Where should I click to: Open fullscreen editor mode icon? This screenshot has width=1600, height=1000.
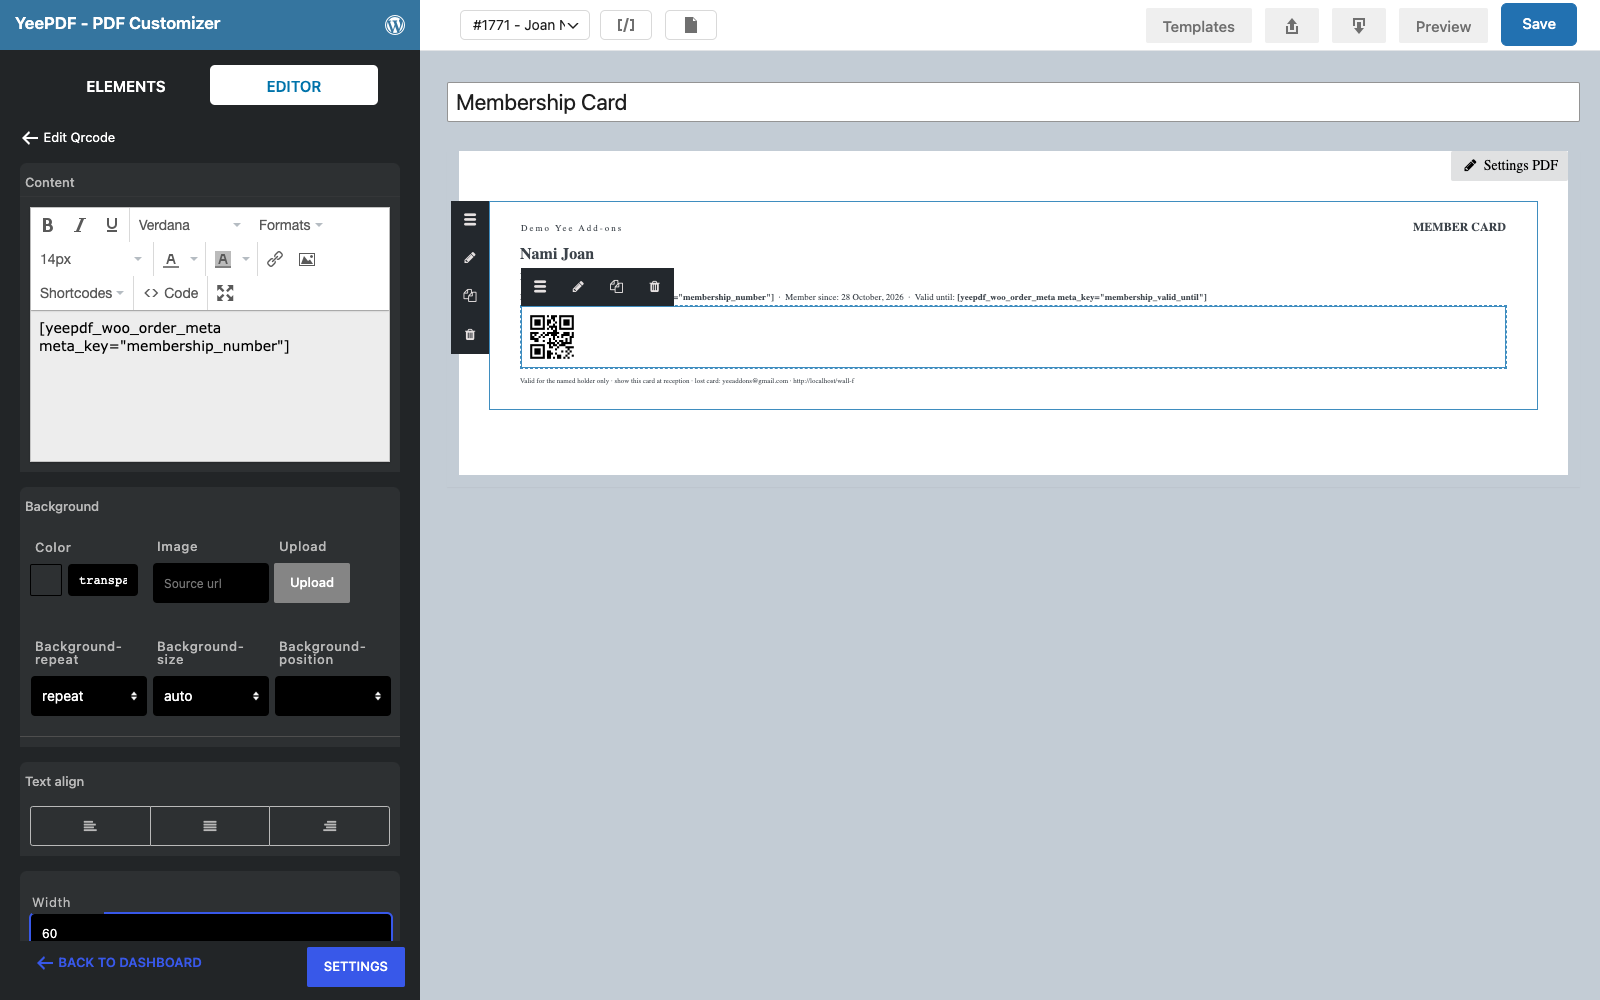click(x=225, y=293)
